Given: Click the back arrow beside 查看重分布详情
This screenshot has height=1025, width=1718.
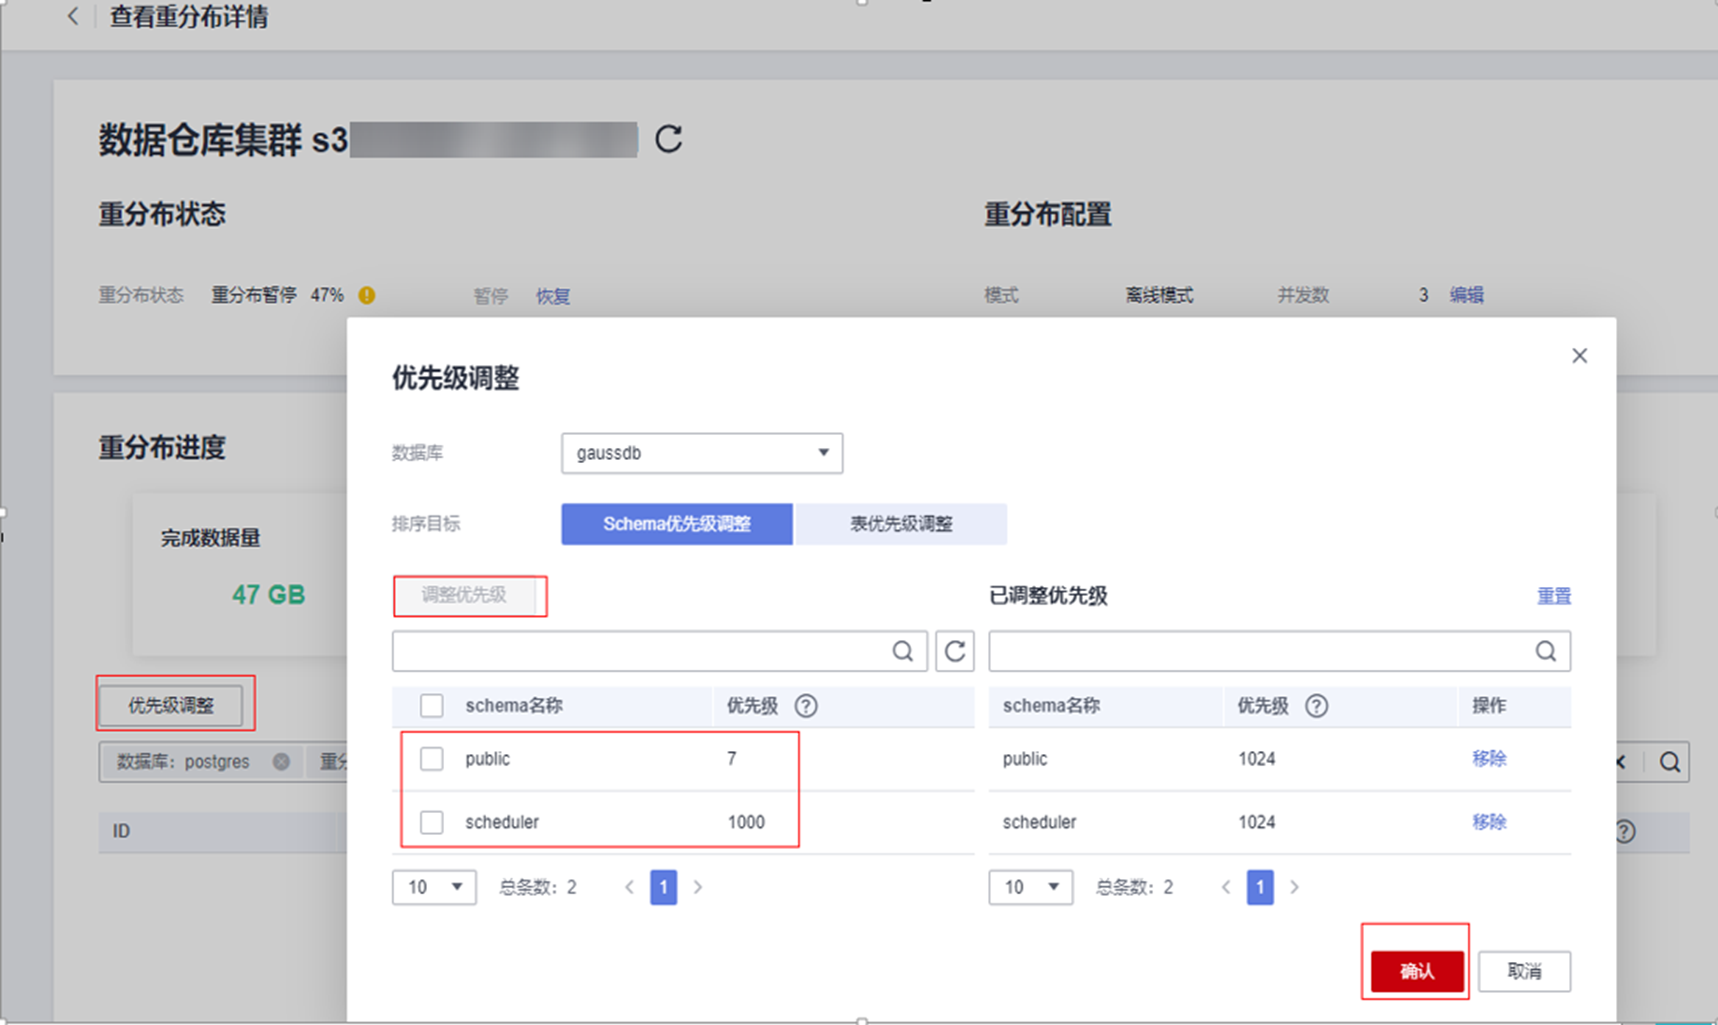Looking at the screenshot, I should click(72, 17).
